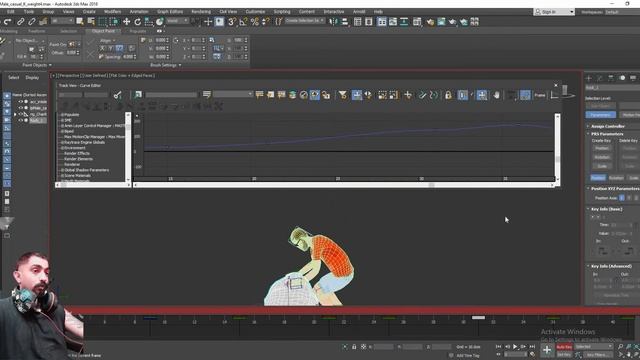Toggle Position Axis X button
The image size is (640, 360).
click(x=622, y=198)
